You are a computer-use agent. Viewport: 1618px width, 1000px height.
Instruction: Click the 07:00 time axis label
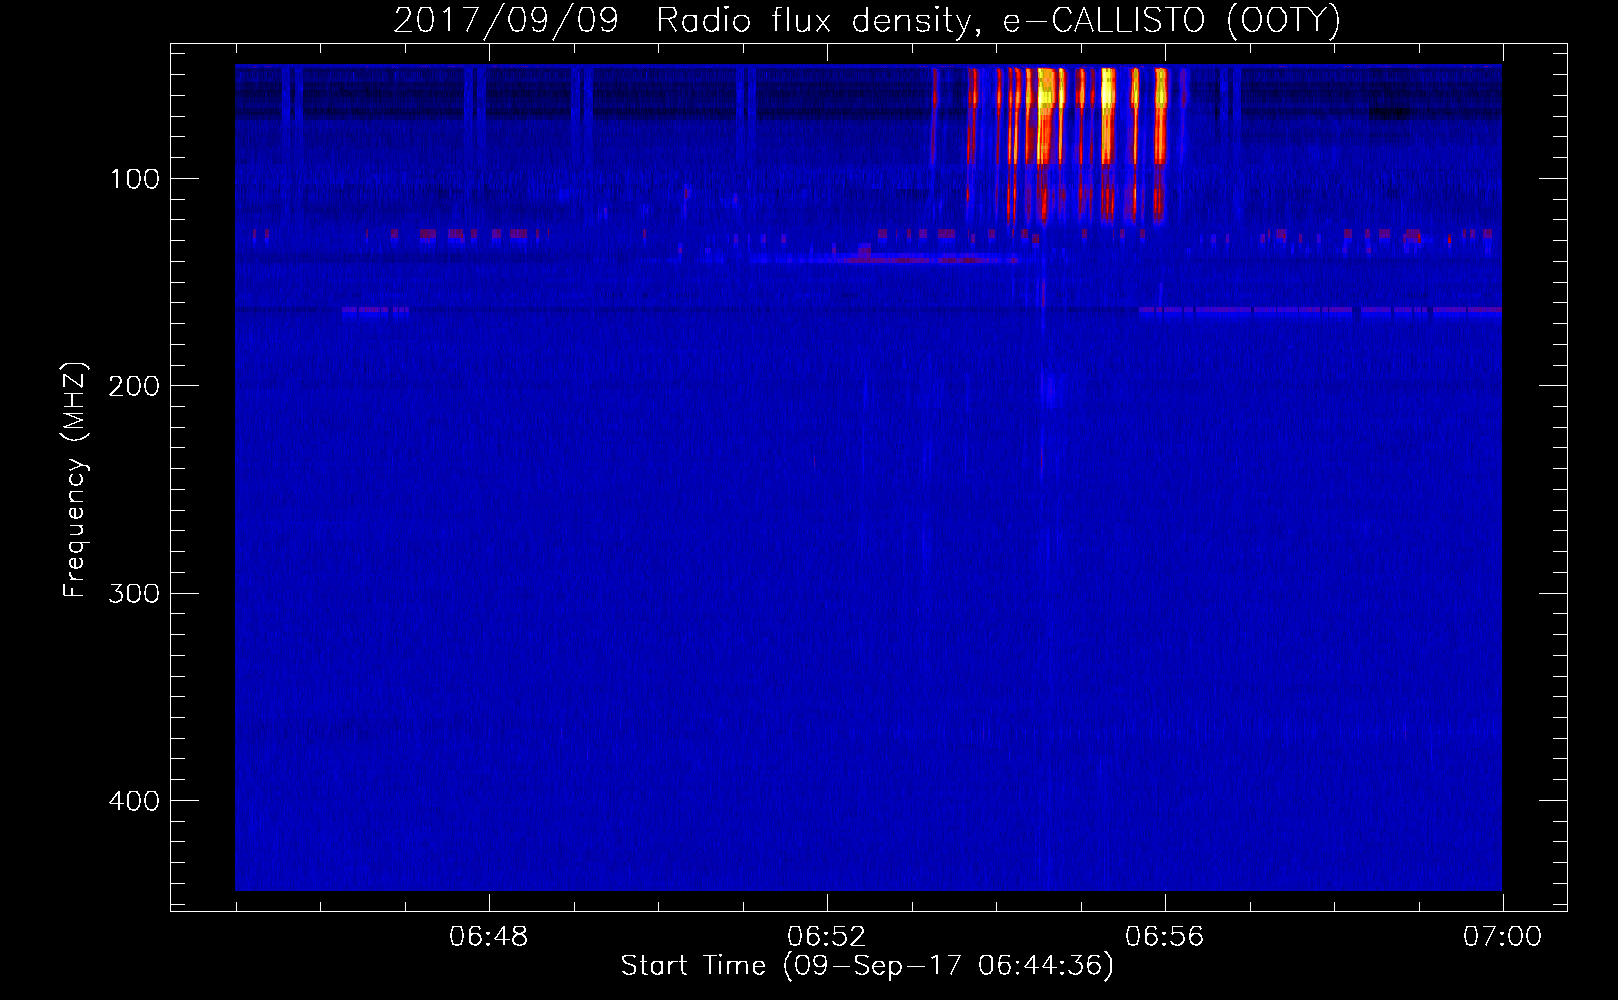click(x=1503, y=937)
